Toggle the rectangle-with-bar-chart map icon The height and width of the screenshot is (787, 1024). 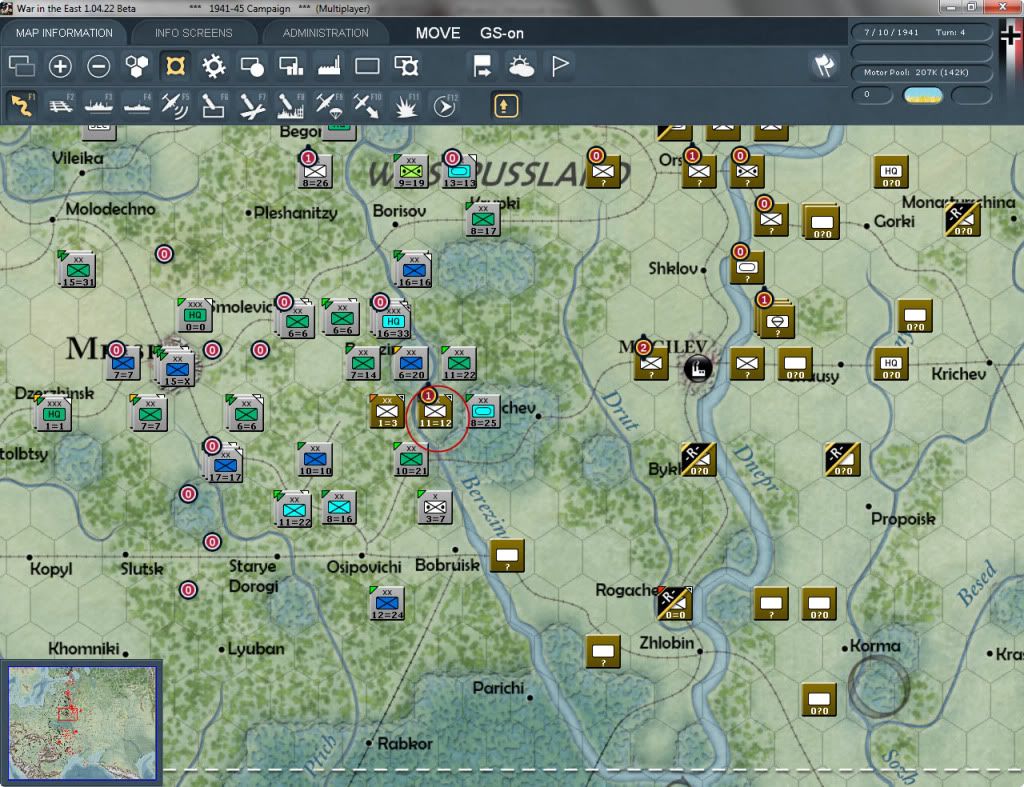pos(291,66)
